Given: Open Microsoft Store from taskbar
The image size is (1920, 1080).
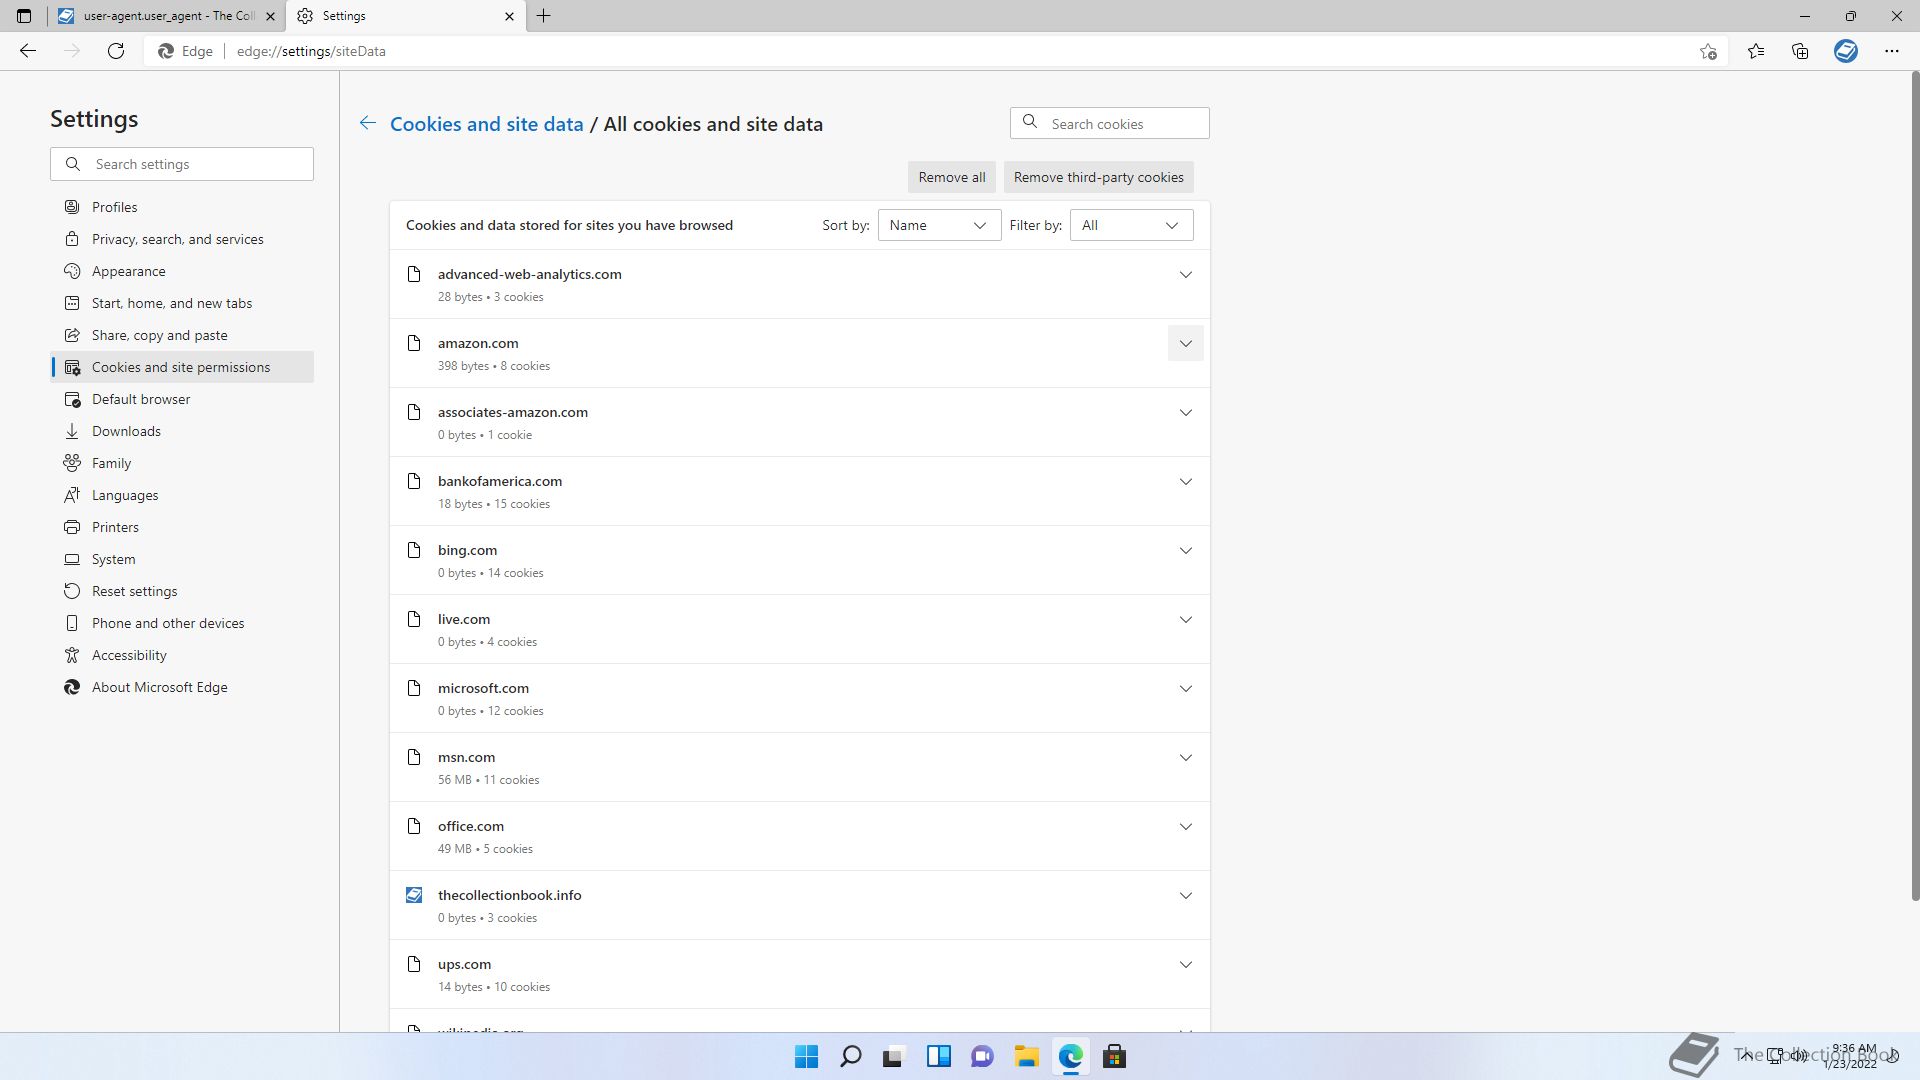Looking at the screenshot, I should [x=1114, y=1056].
